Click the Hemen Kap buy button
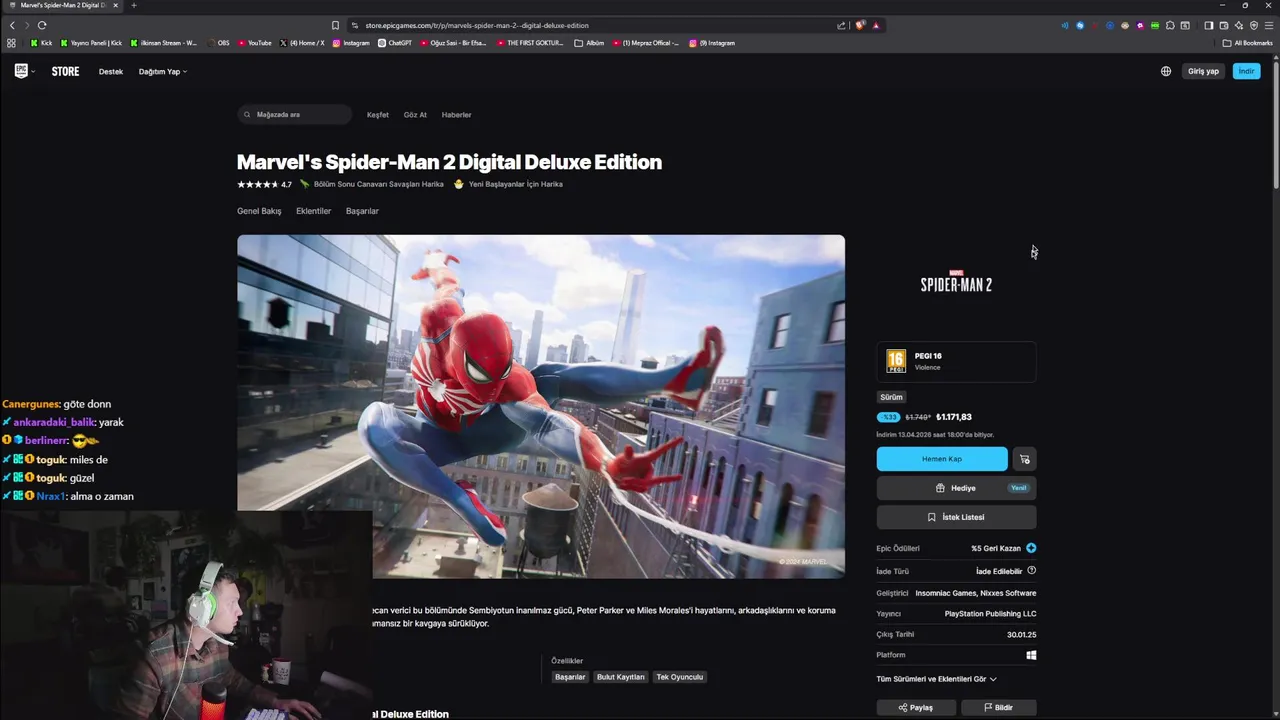1280x720 pixels. point(942,459)
